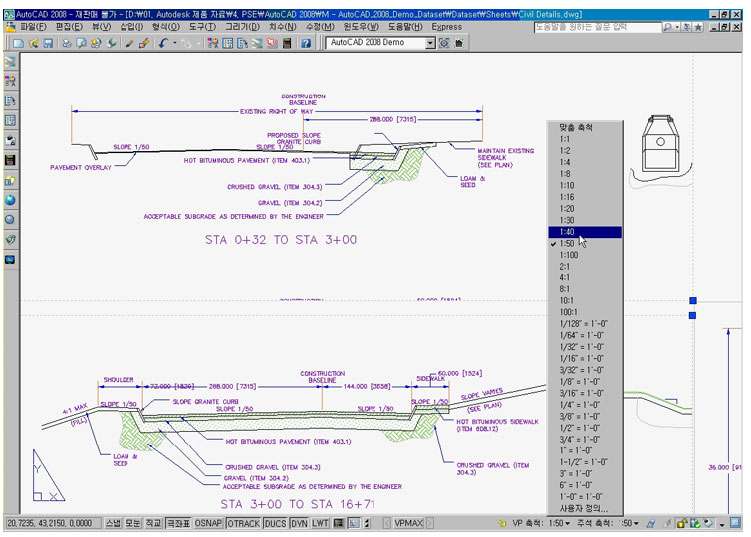Click the help search magnifier icon

pos(667,27)
